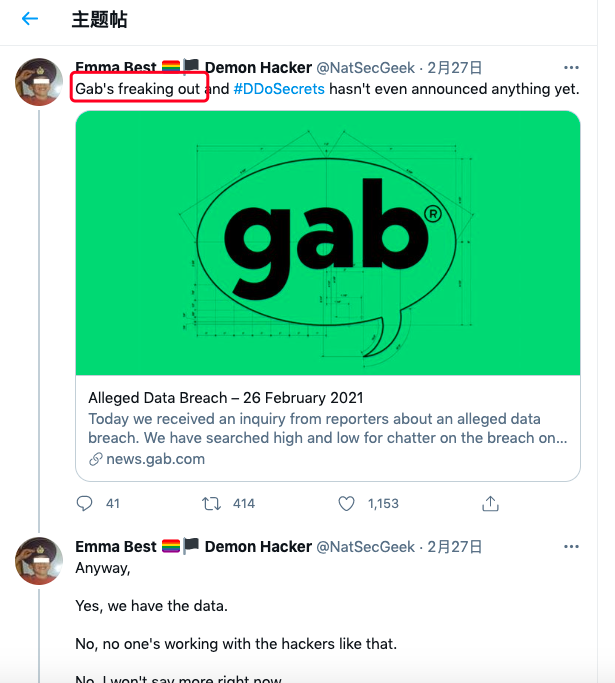Open the first tweet's 2月27日 timestamp

click(454, 68)
